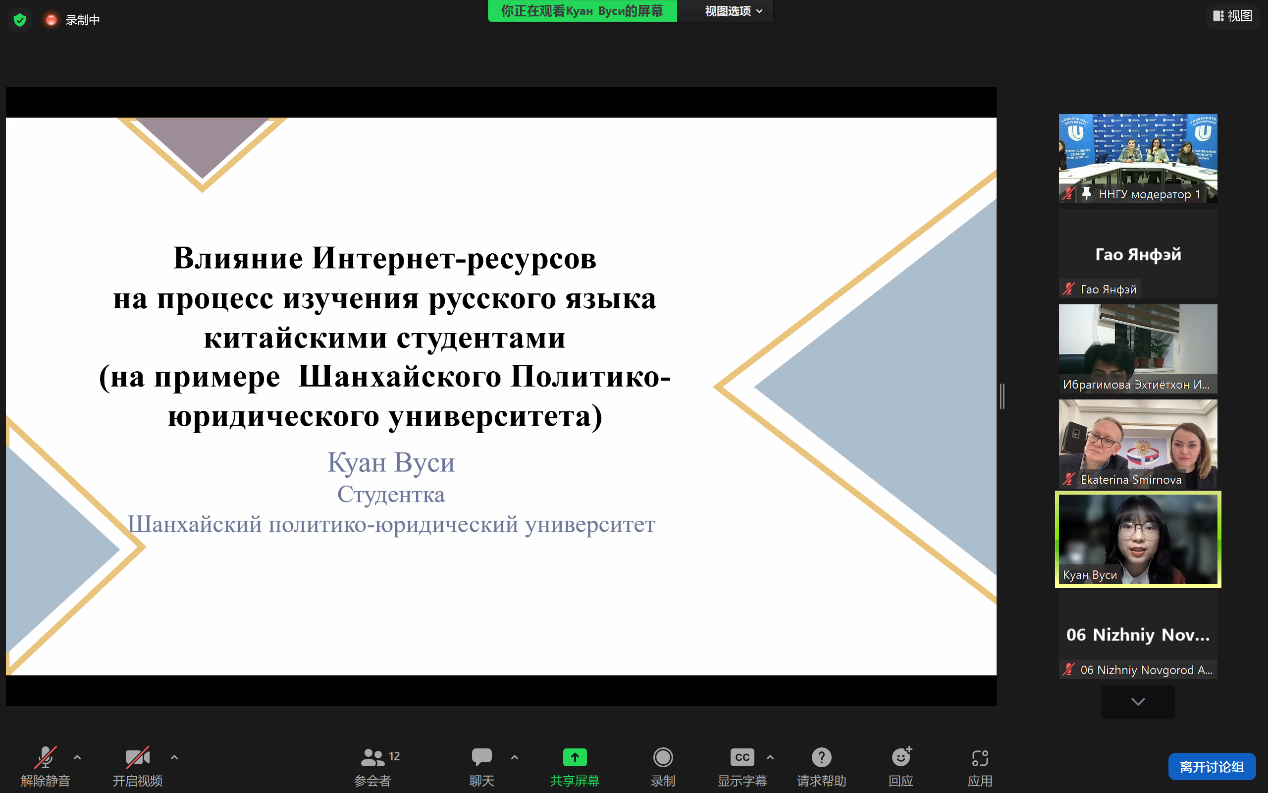Click the 录制中 recording status text

83,20
